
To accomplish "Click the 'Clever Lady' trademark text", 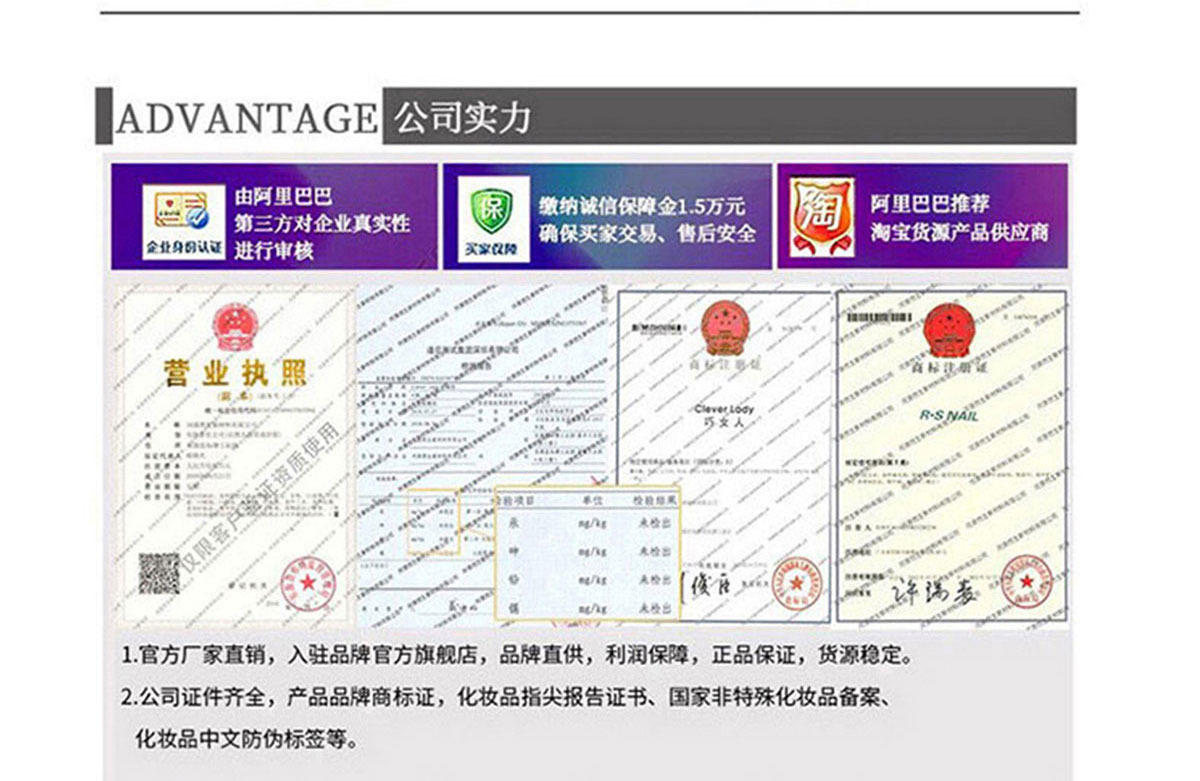I will click(x=724, y=410).
